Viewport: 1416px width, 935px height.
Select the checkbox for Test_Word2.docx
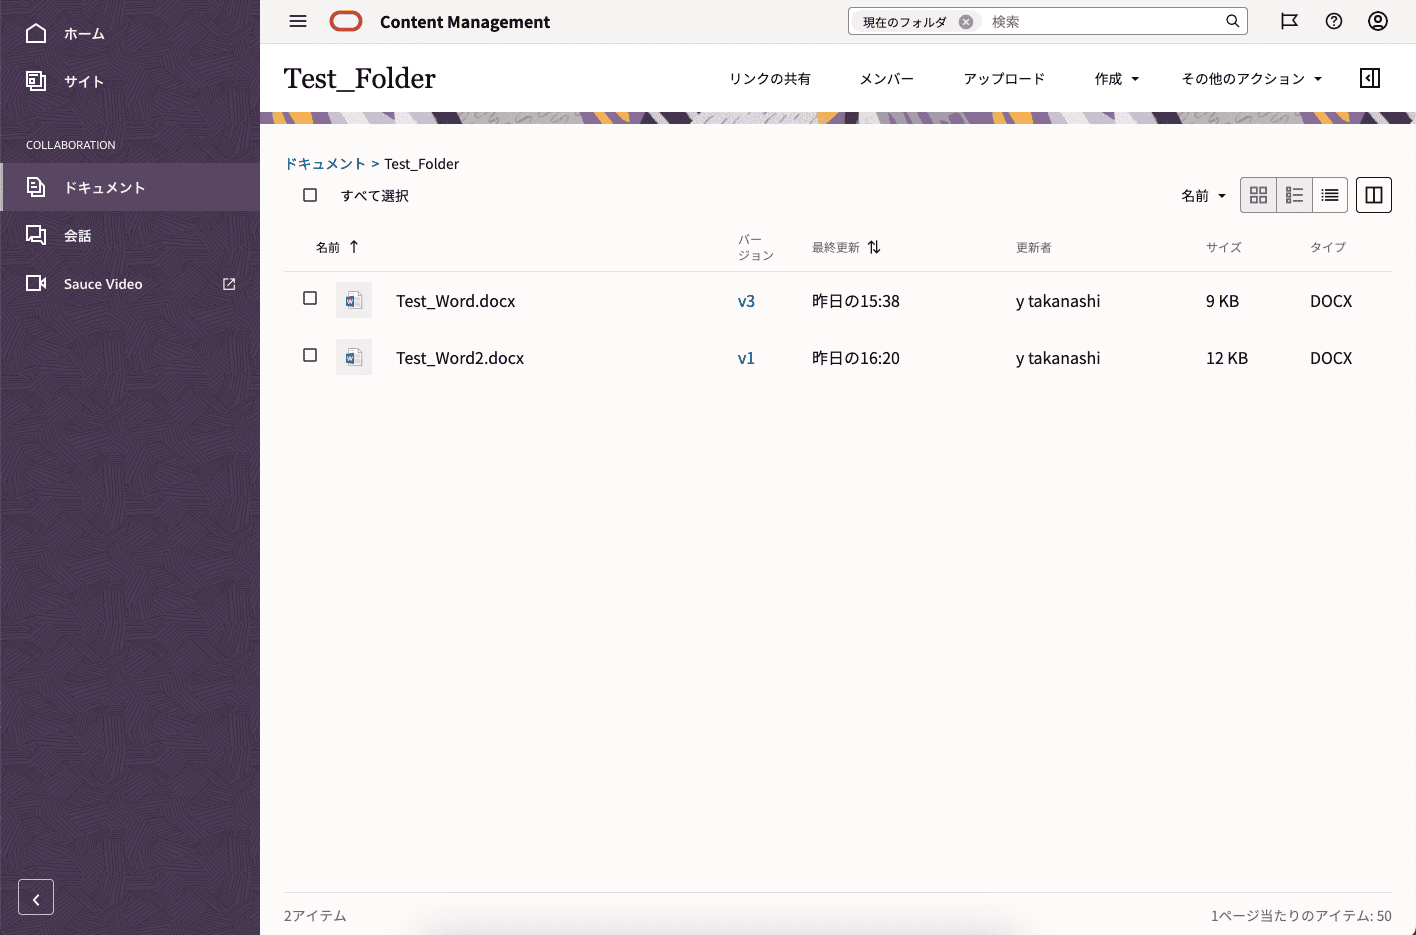point(310,355)
